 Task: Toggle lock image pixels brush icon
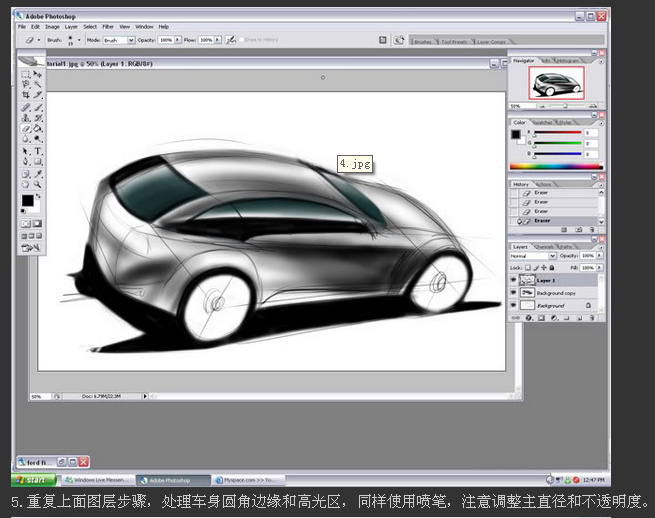[536, 267]
